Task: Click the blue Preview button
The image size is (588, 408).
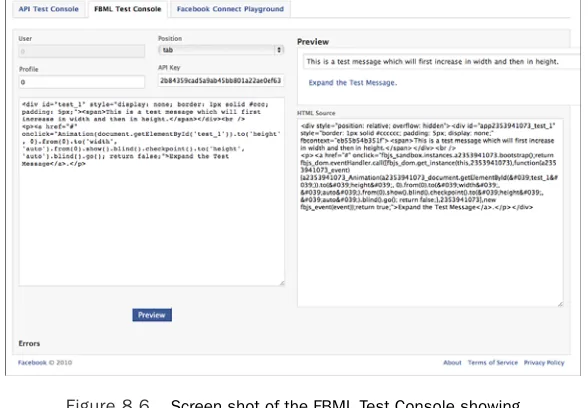Action: pos(152,315)
